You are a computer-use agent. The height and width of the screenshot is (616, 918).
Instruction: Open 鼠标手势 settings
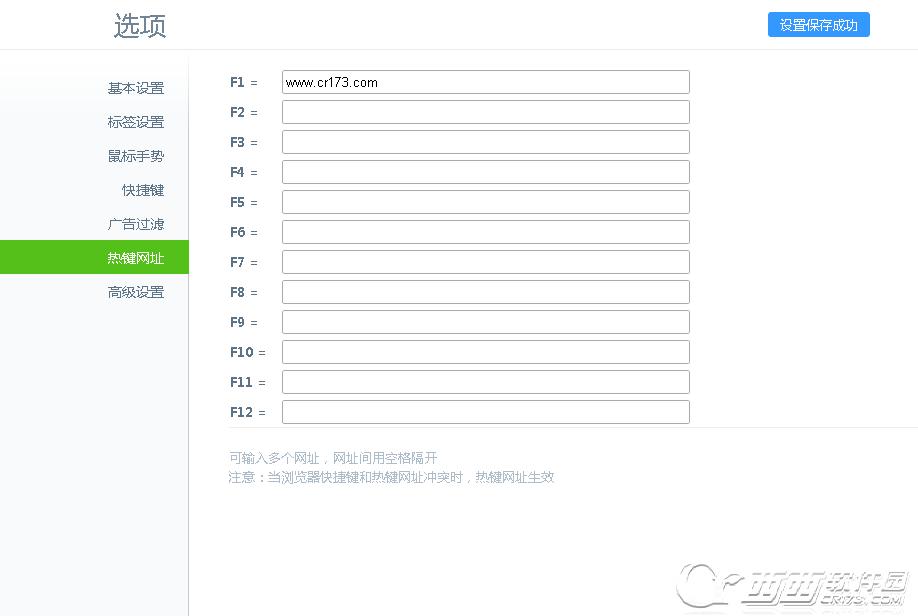[x=135, y=156]
